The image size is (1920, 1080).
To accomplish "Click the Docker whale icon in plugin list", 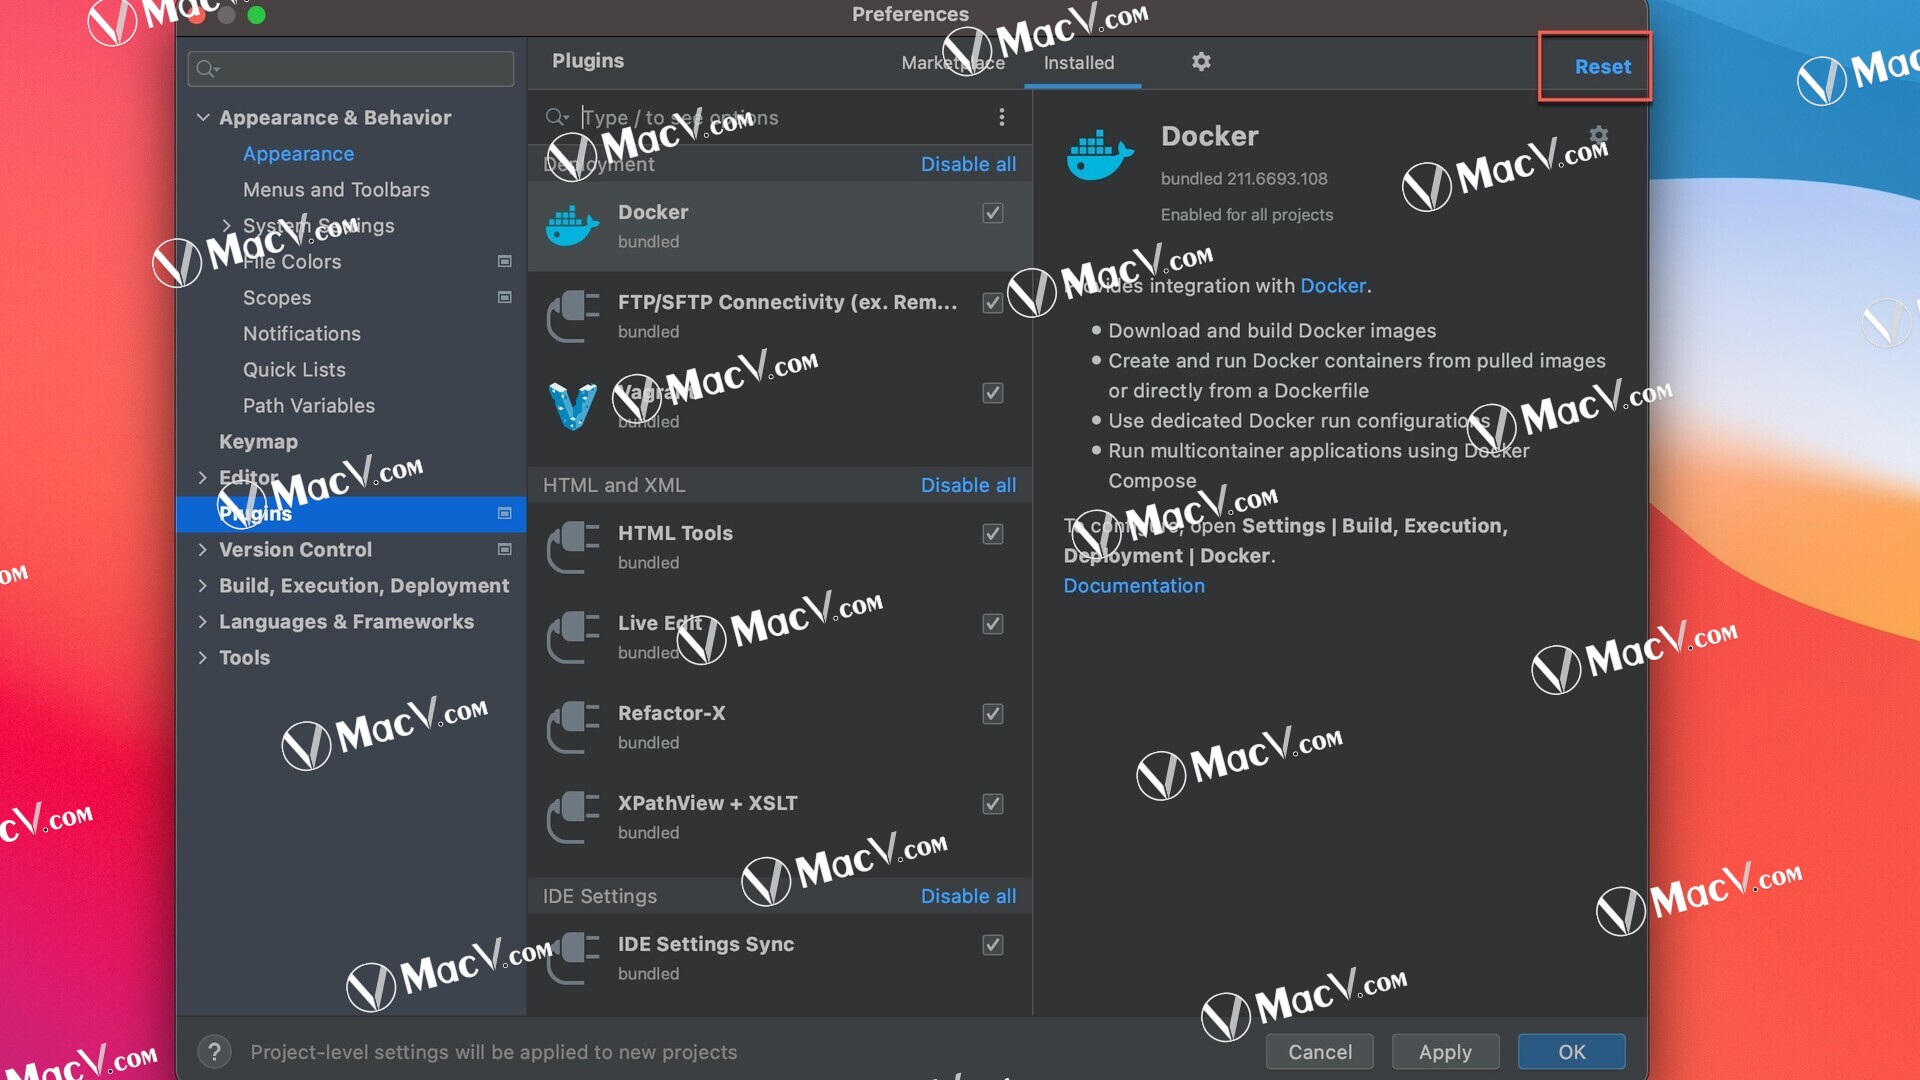I will tap(572, 226).
